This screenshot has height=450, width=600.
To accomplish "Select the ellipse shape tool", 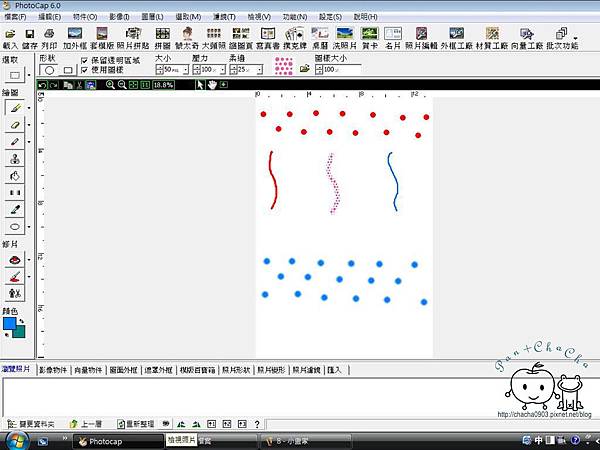I will coord(15,227).
